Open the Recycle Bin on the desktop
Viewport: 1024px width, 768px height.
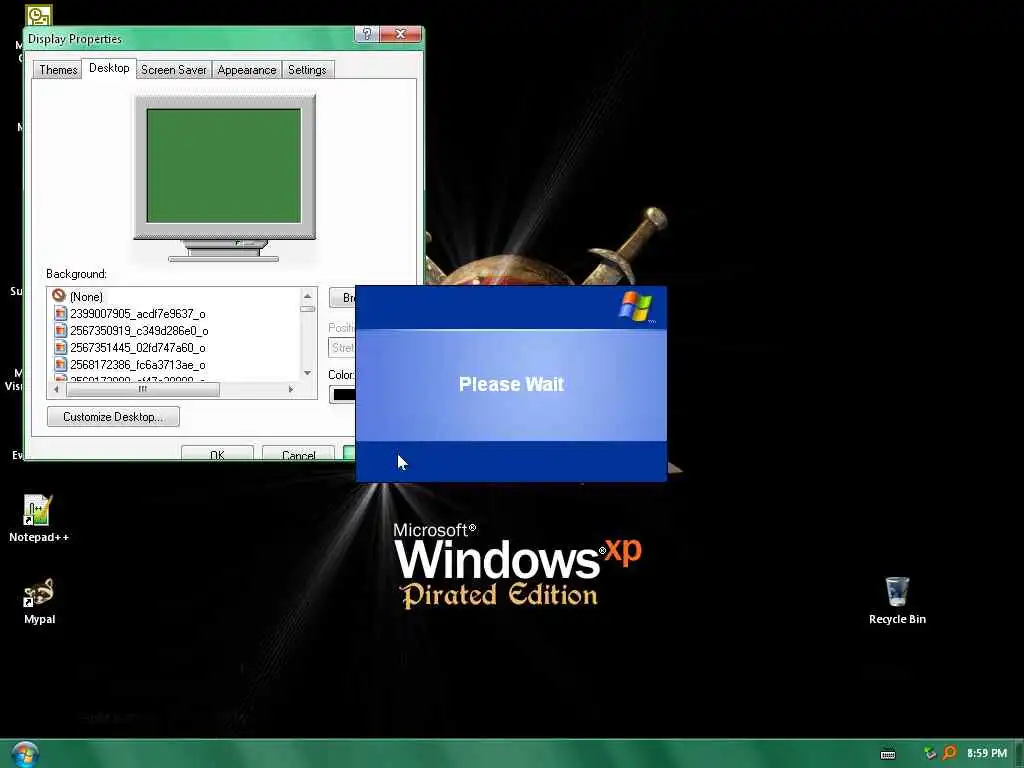click(x=897, y=600)
